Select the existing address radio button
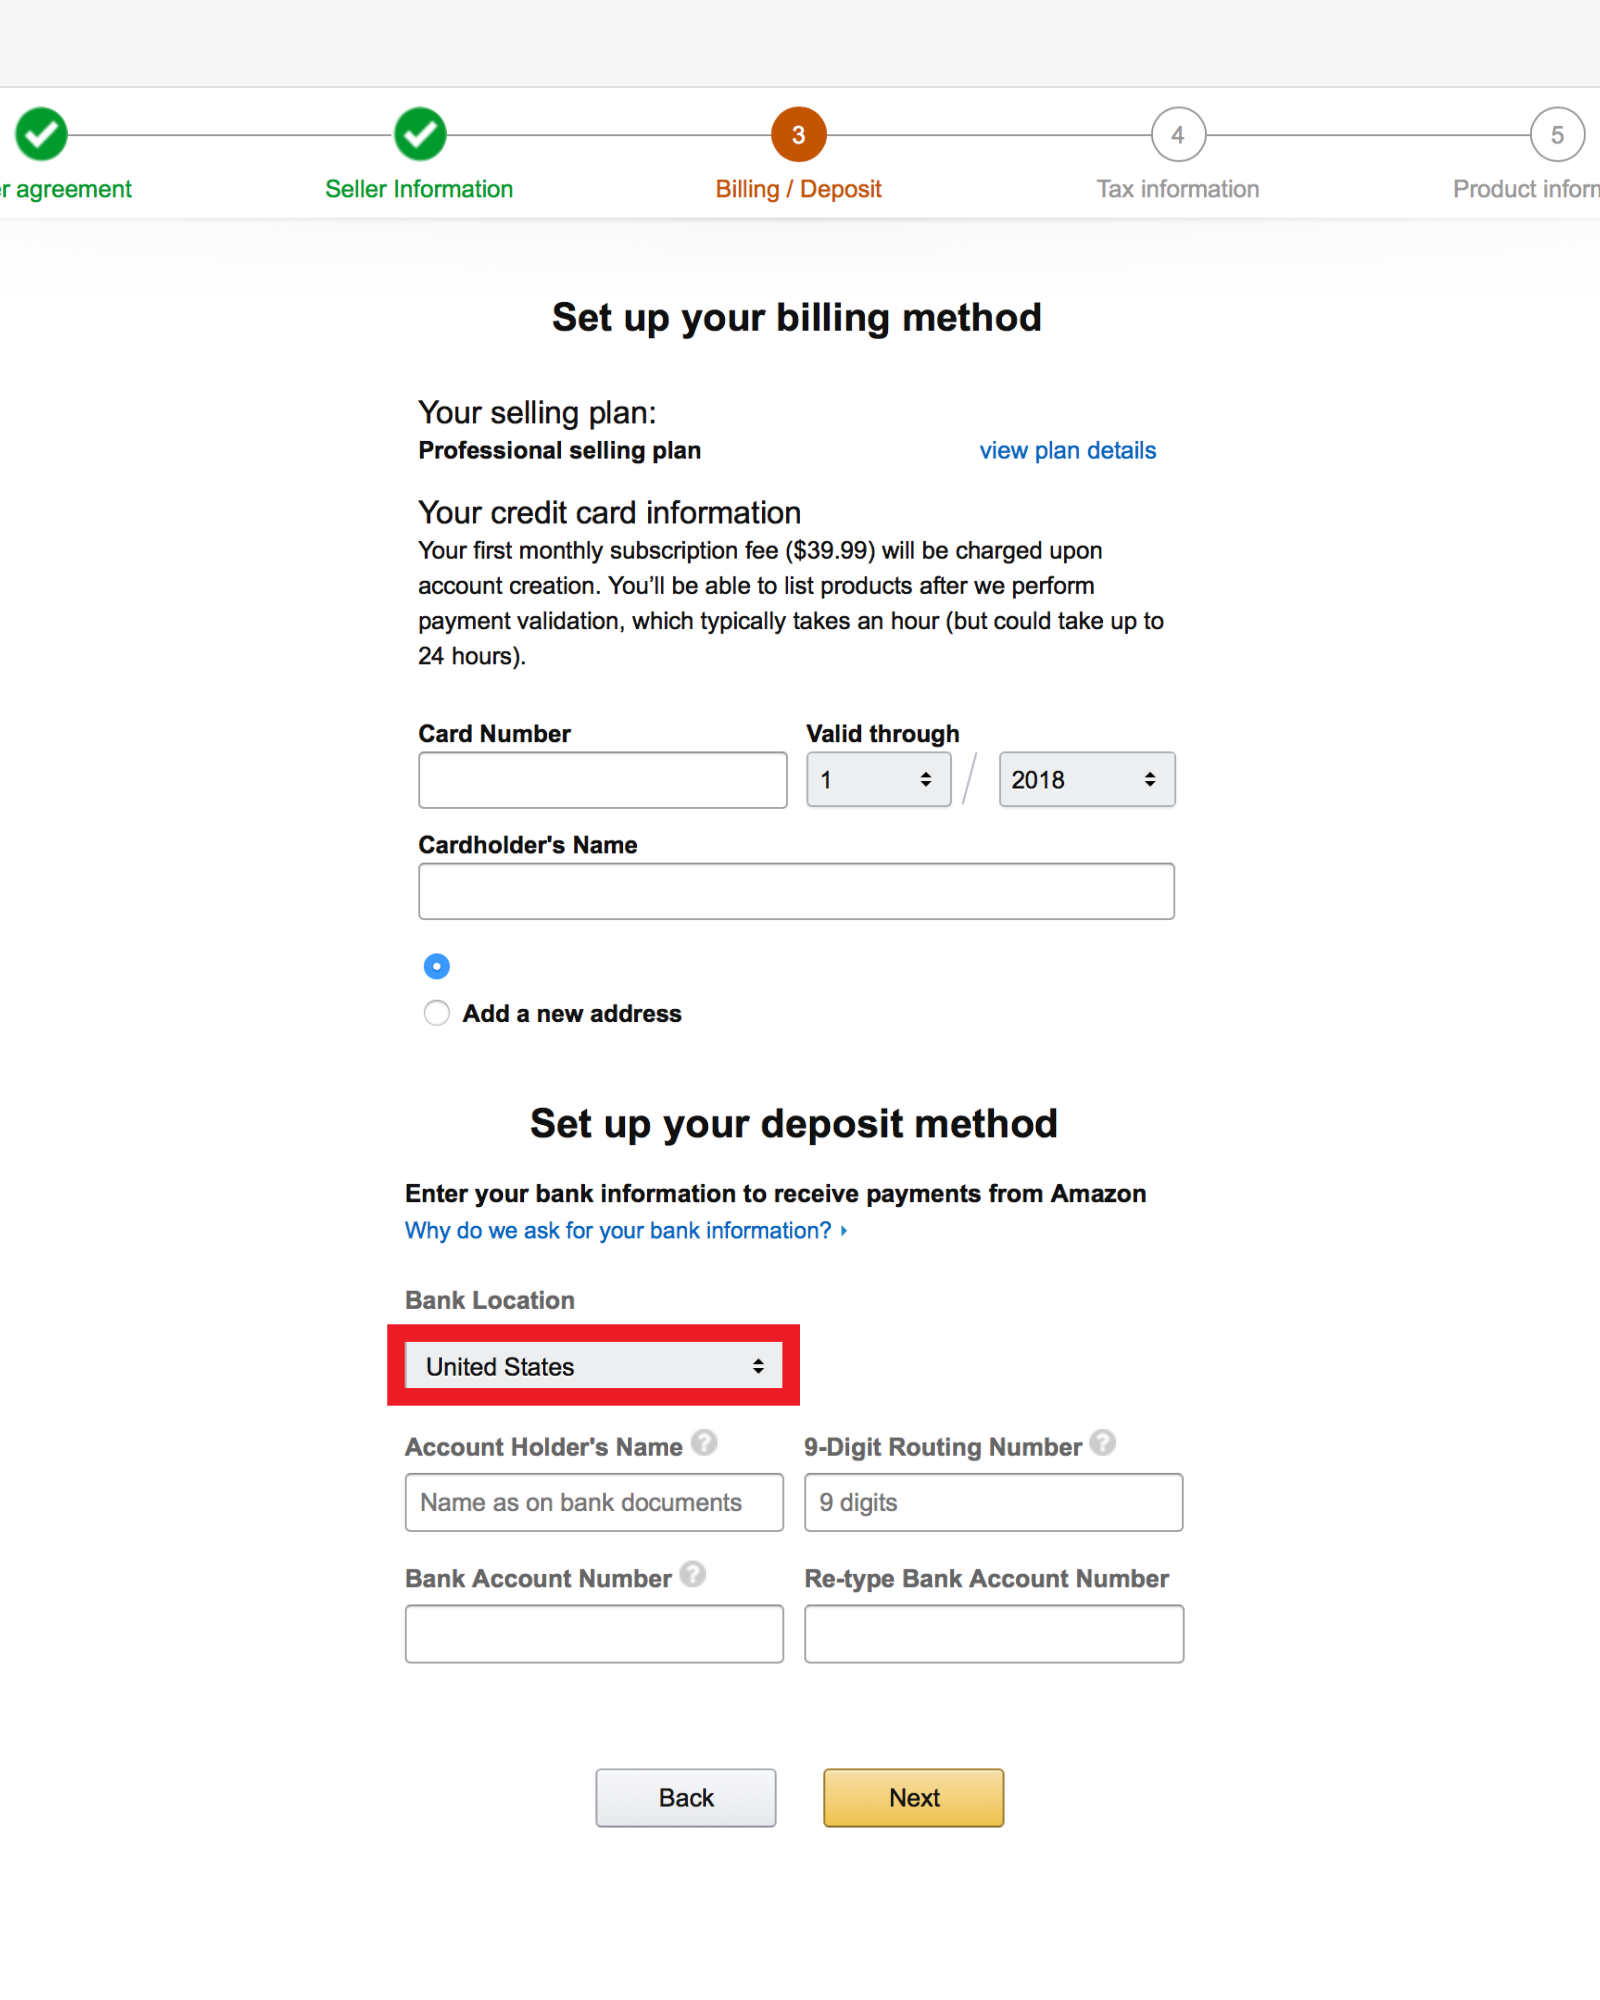The height and width of the screenshot is (2000, 1600). click(437, 966)
